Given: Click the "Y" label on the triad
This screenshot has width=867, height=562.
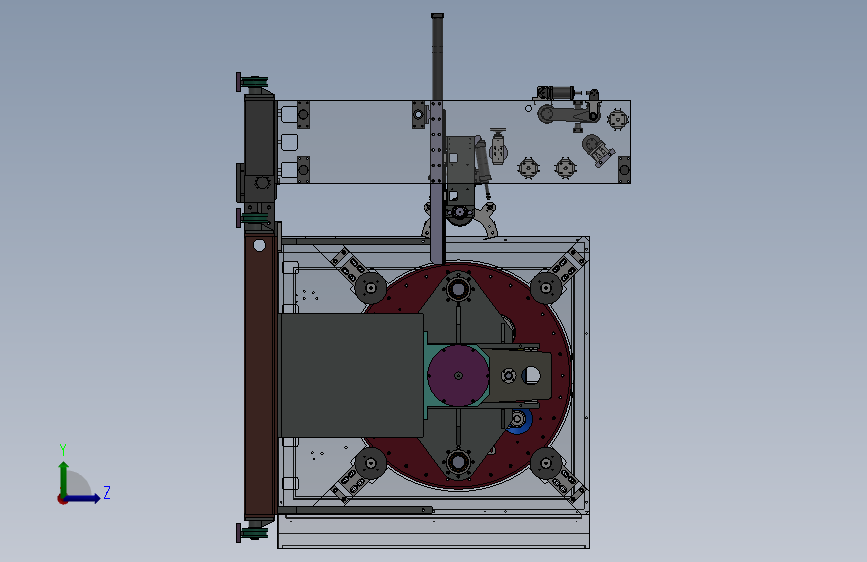Looking at the screenshot, I should click(63, 450).
